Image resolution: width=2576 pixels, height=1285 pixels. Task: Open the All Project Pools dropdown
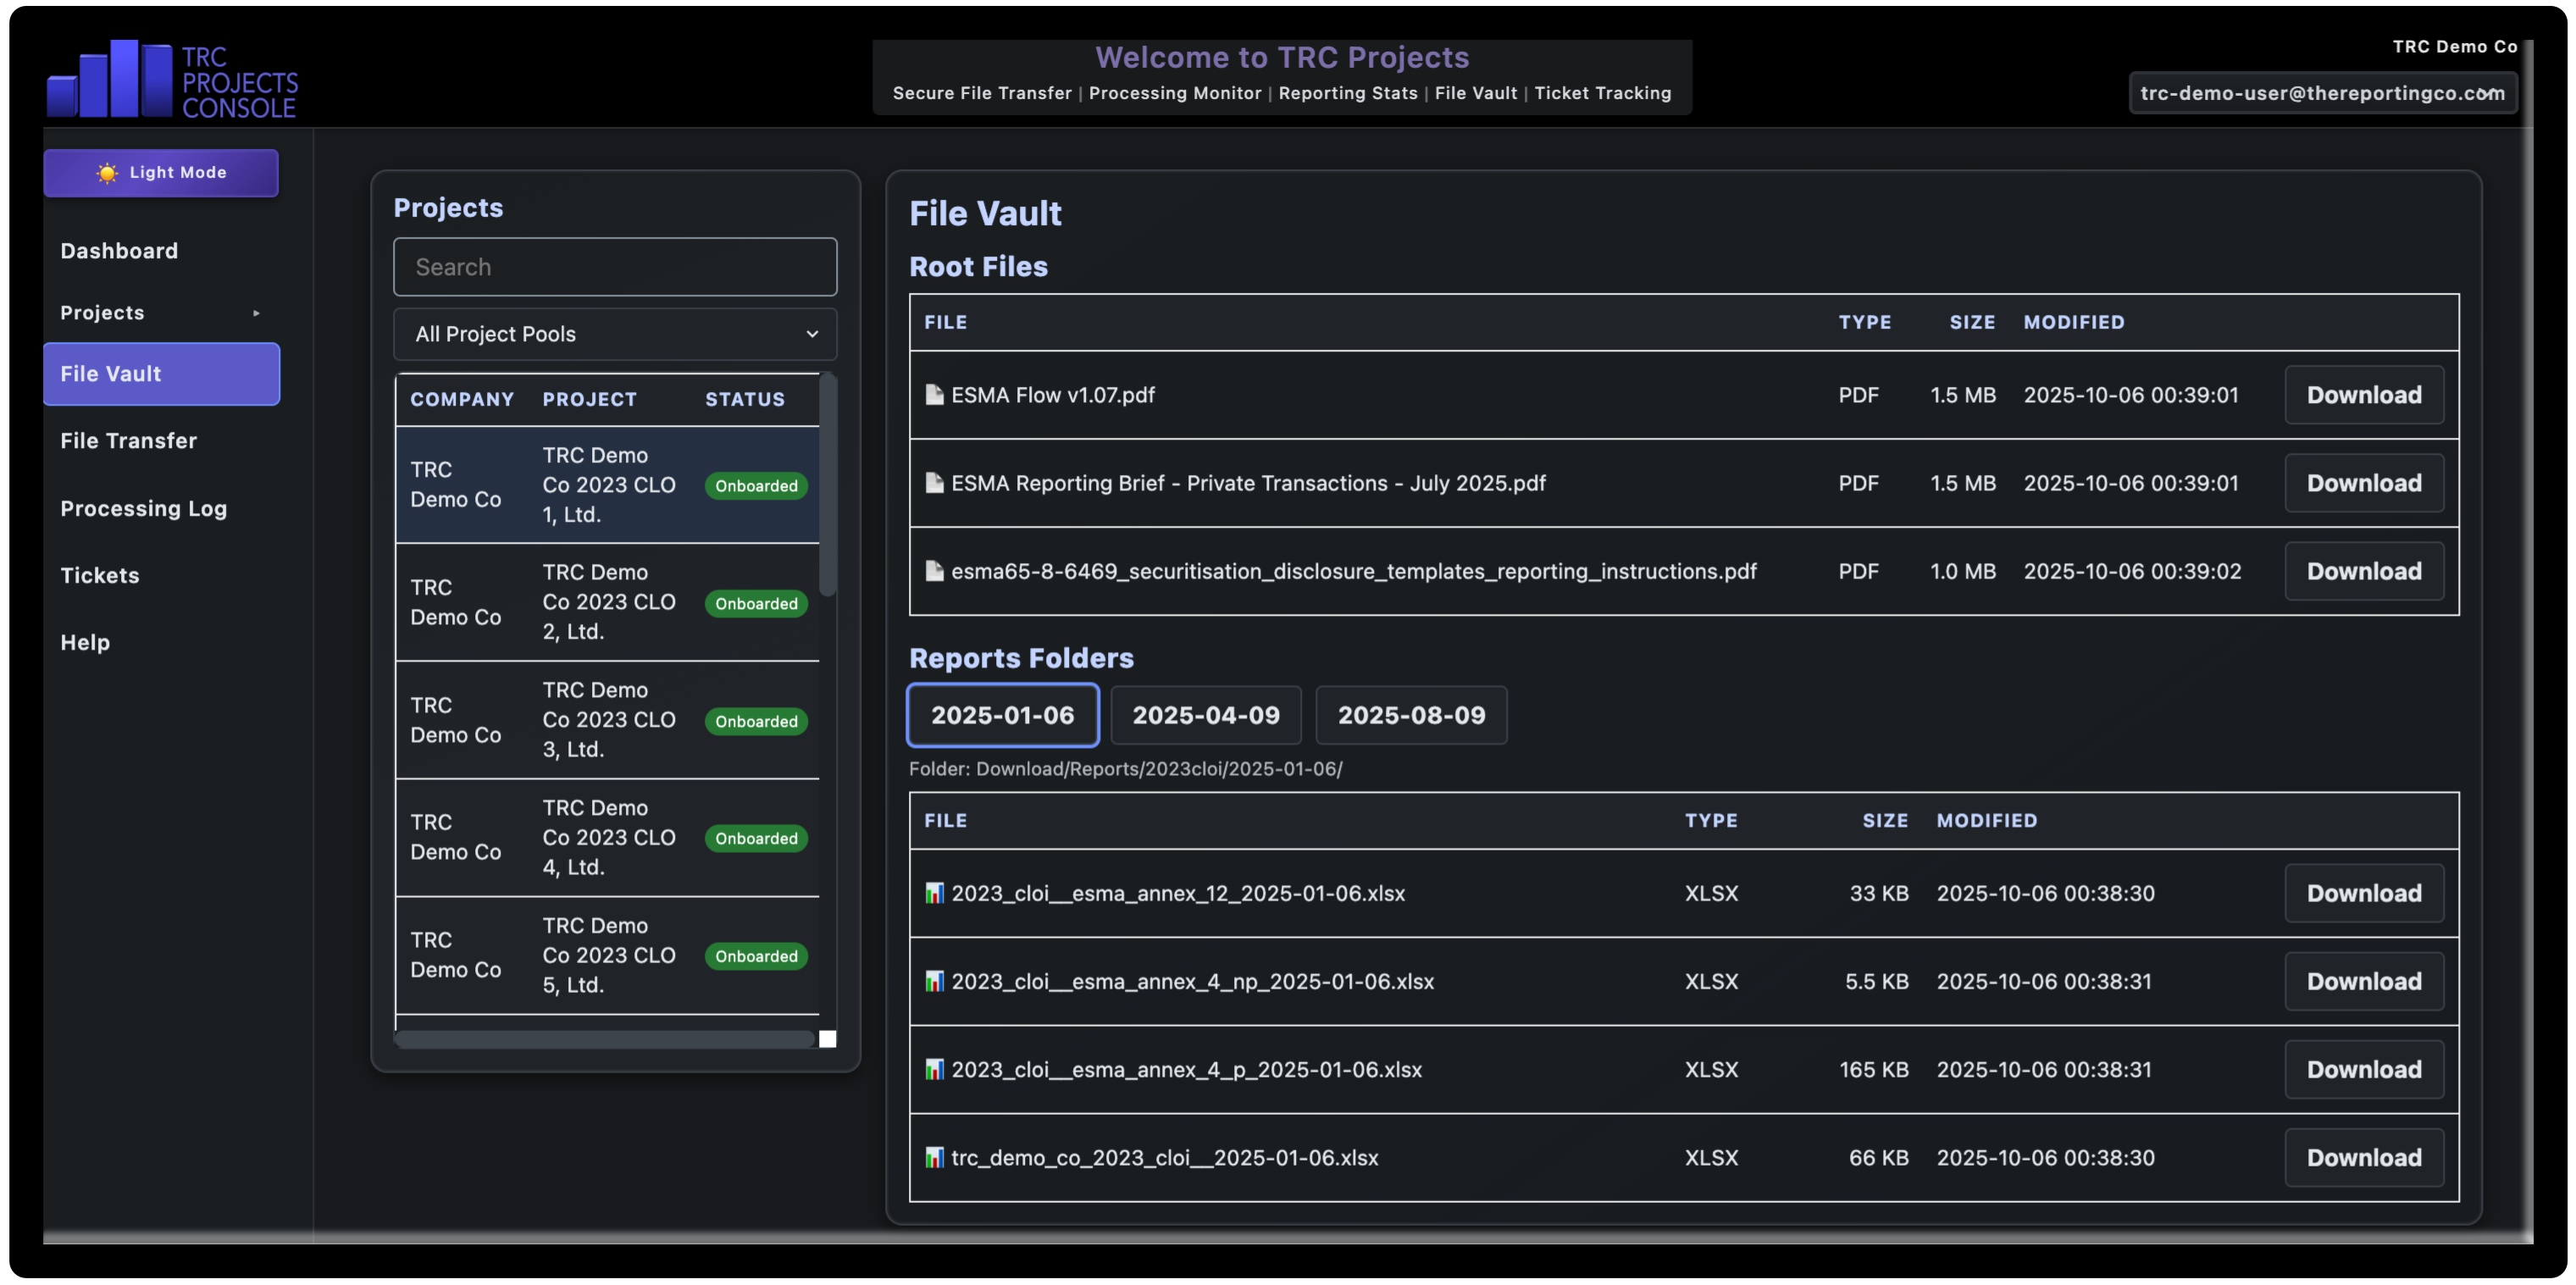tap(614, 334)
